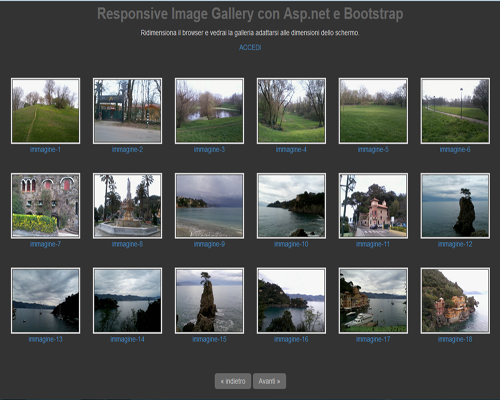500x400 pixels.
Task: Open the immagine-9 beach thumbnail
Action: point(209,206)
